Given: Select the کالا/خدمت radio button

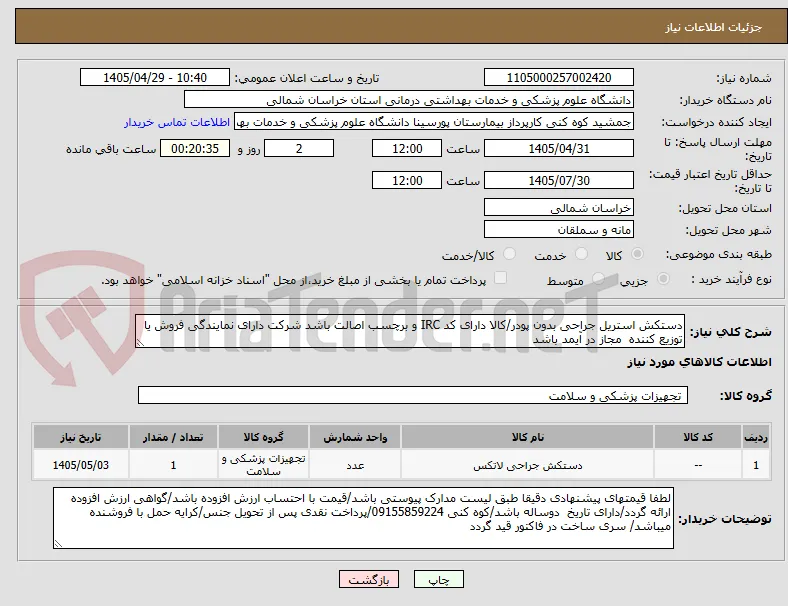Looking at the screenshot, I should tap(509, 254).
